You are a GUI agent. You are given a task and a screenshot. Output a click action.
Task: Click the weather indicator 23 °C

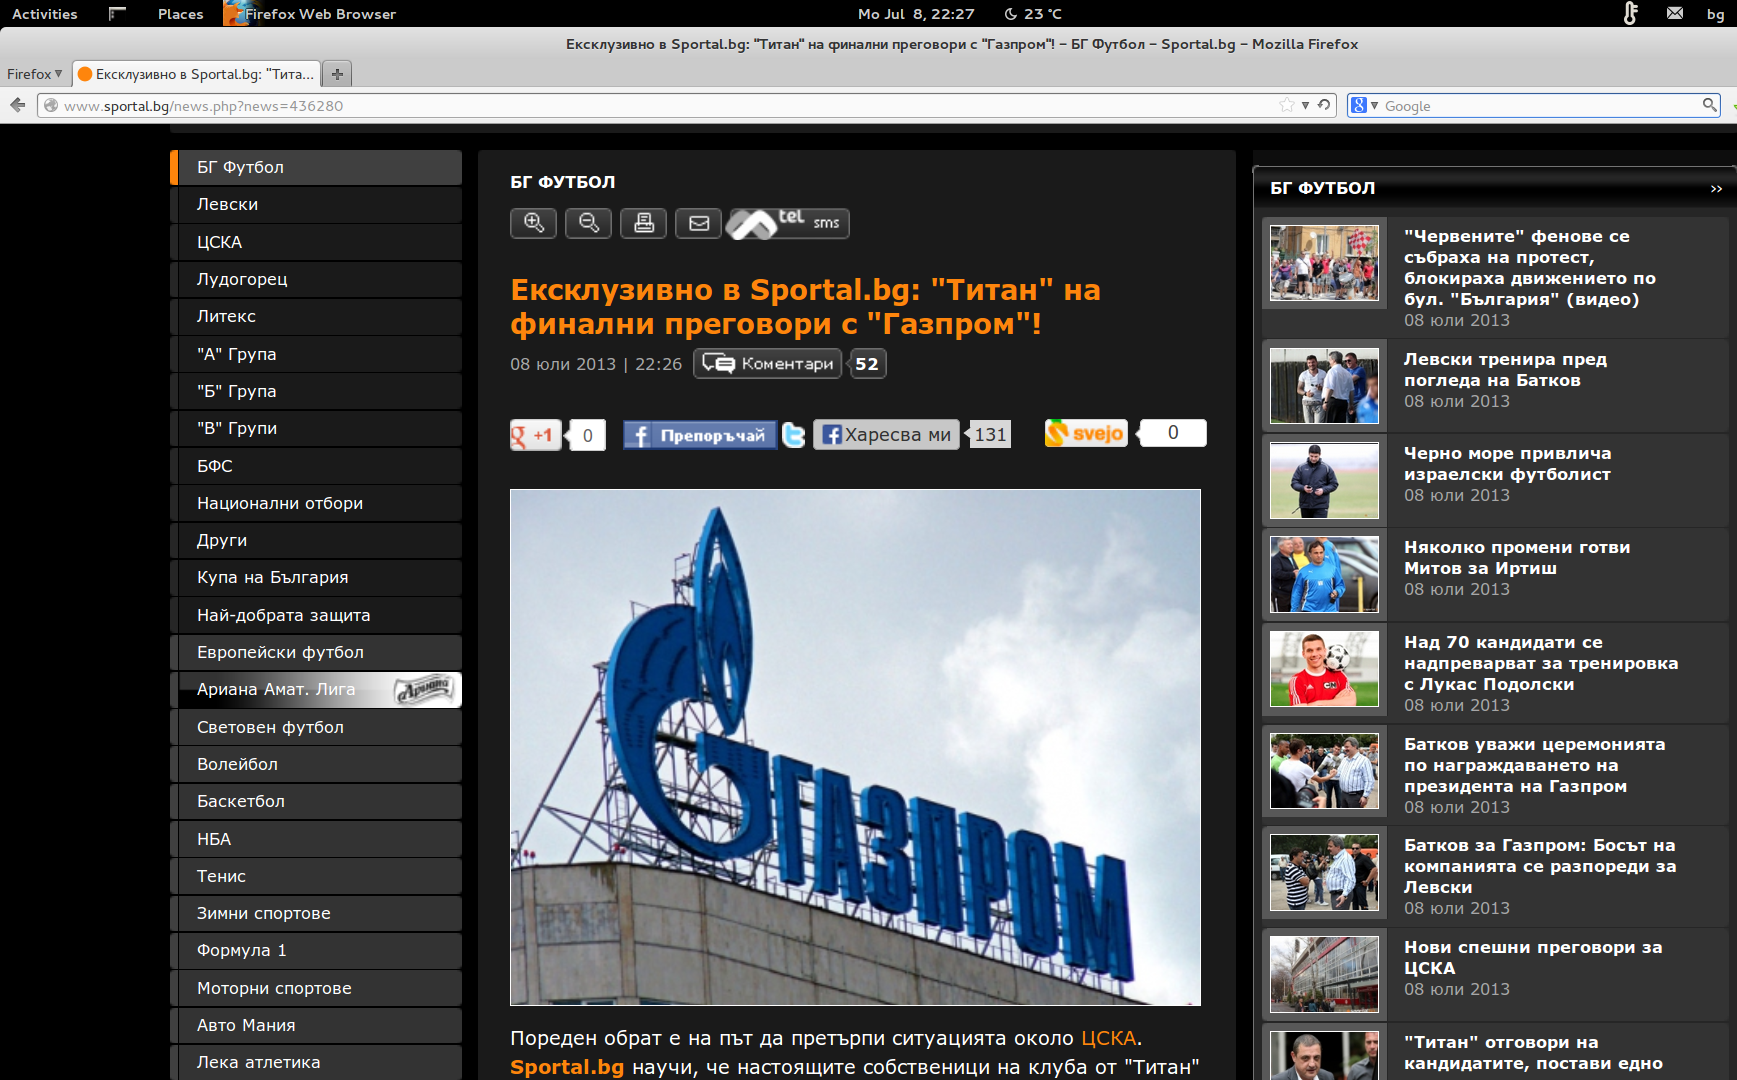(x=1033, y=14)
